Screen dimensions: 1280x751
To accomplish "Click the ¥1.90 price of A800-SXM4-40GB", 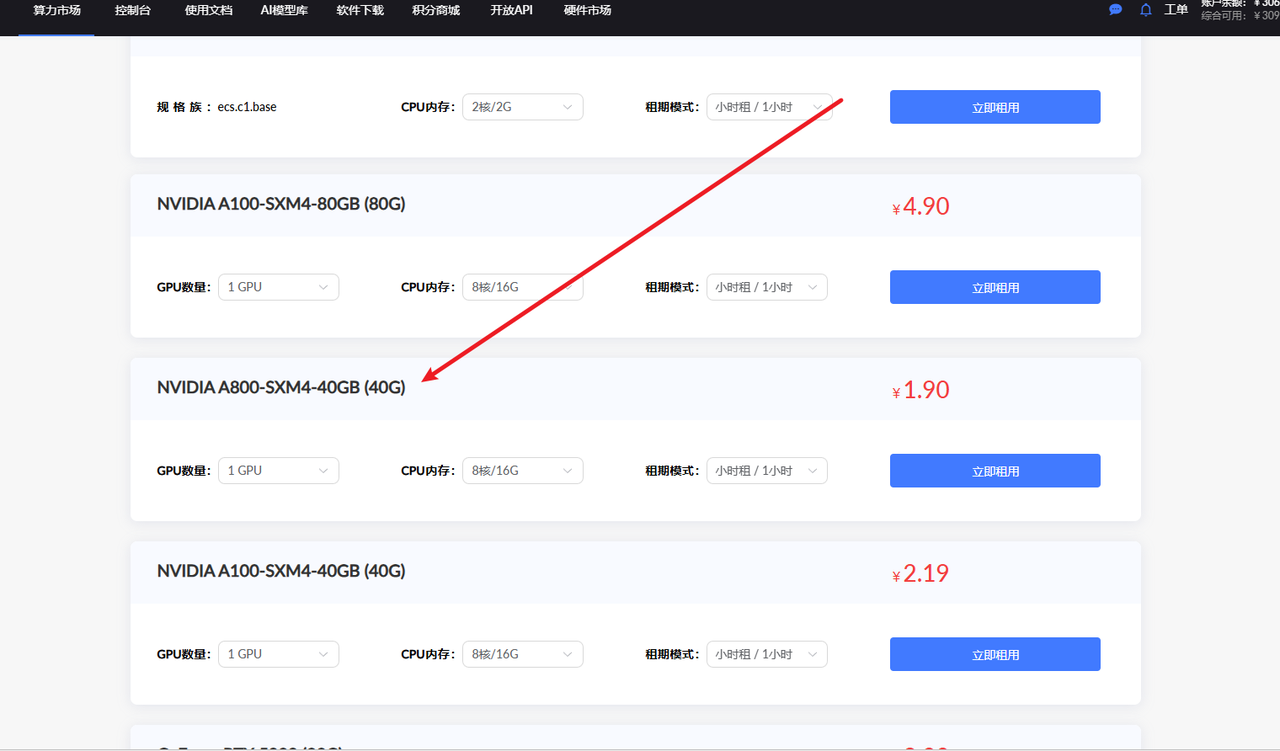I will 919,390.
